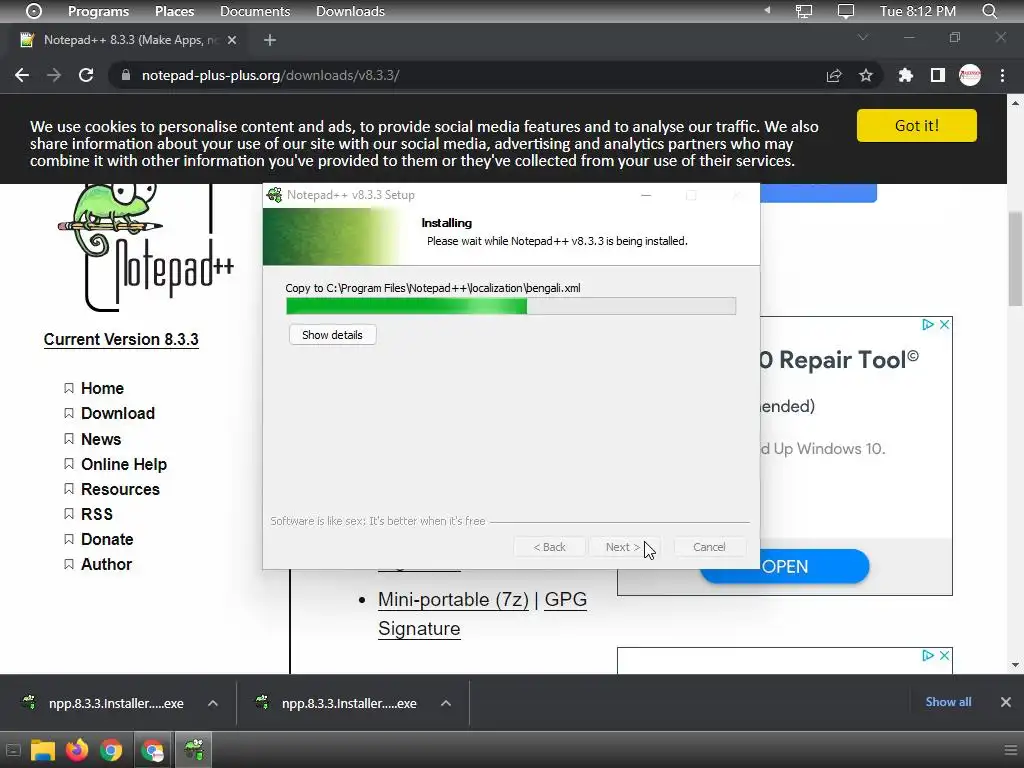1024x768 pixels.
Task: Open the Downloads menu
Action: click(x=350, y=11)
